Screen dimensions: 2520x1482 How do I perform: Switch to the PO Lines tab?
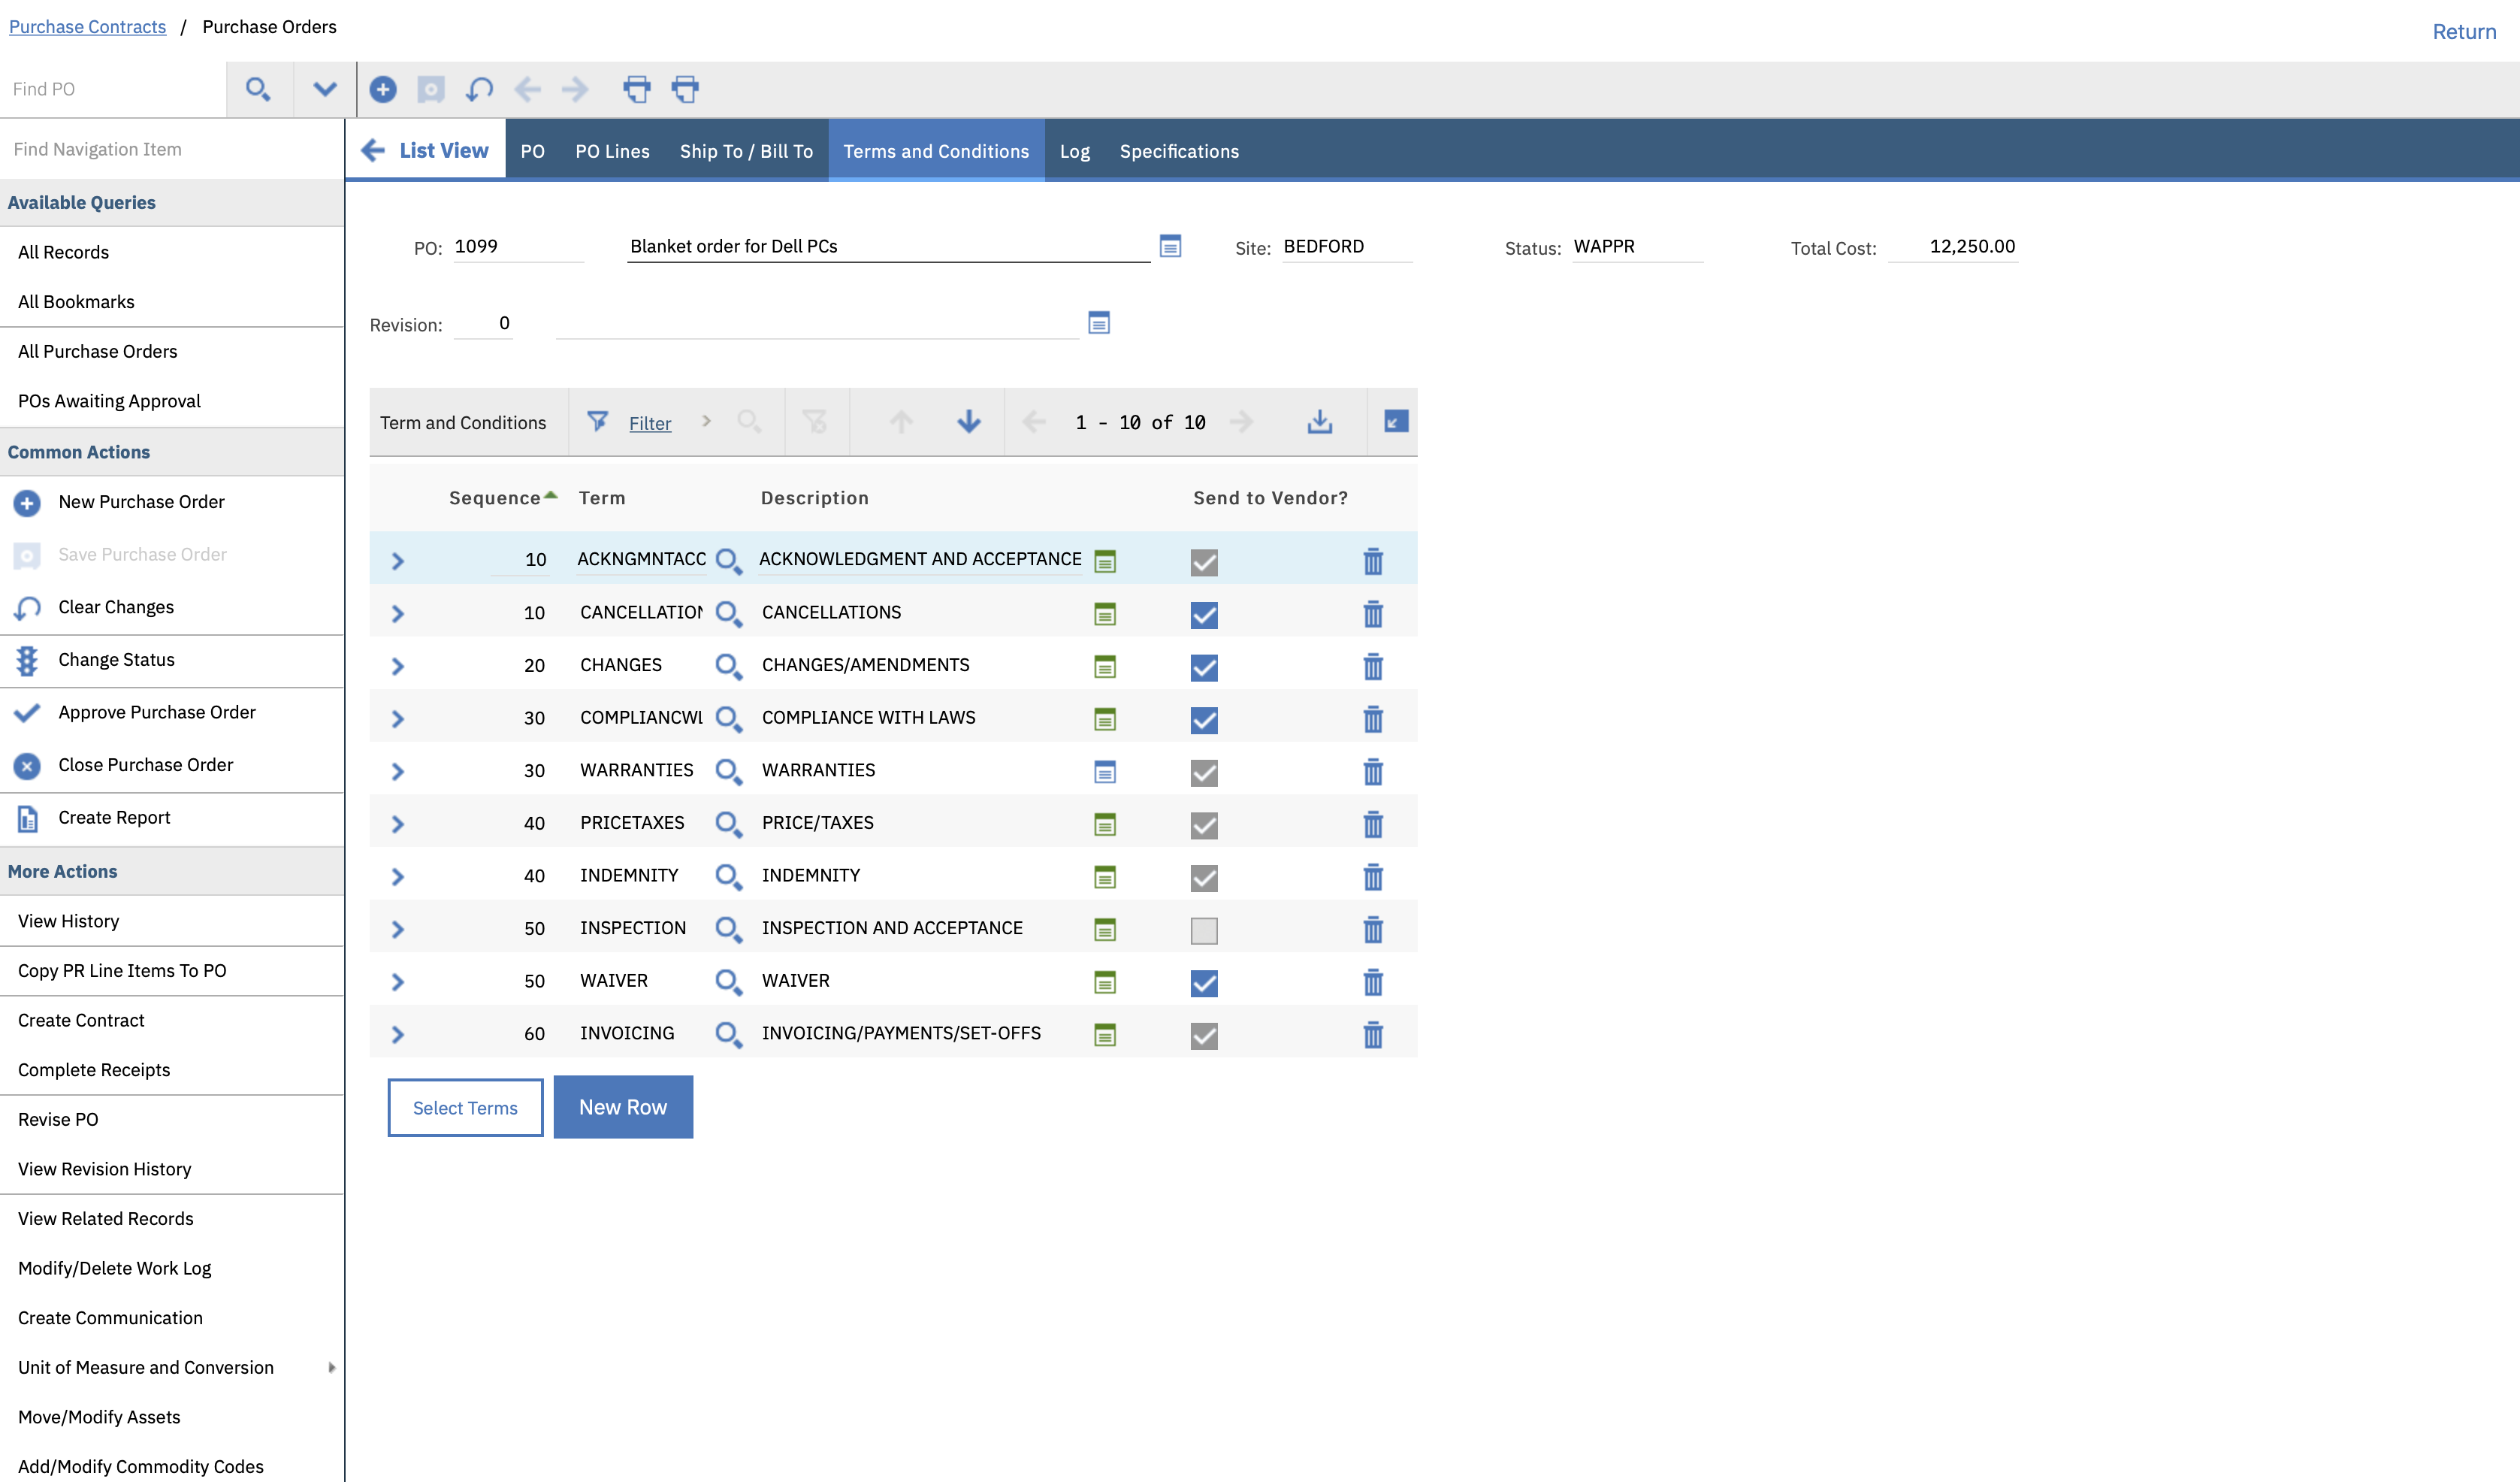[612, 151]
